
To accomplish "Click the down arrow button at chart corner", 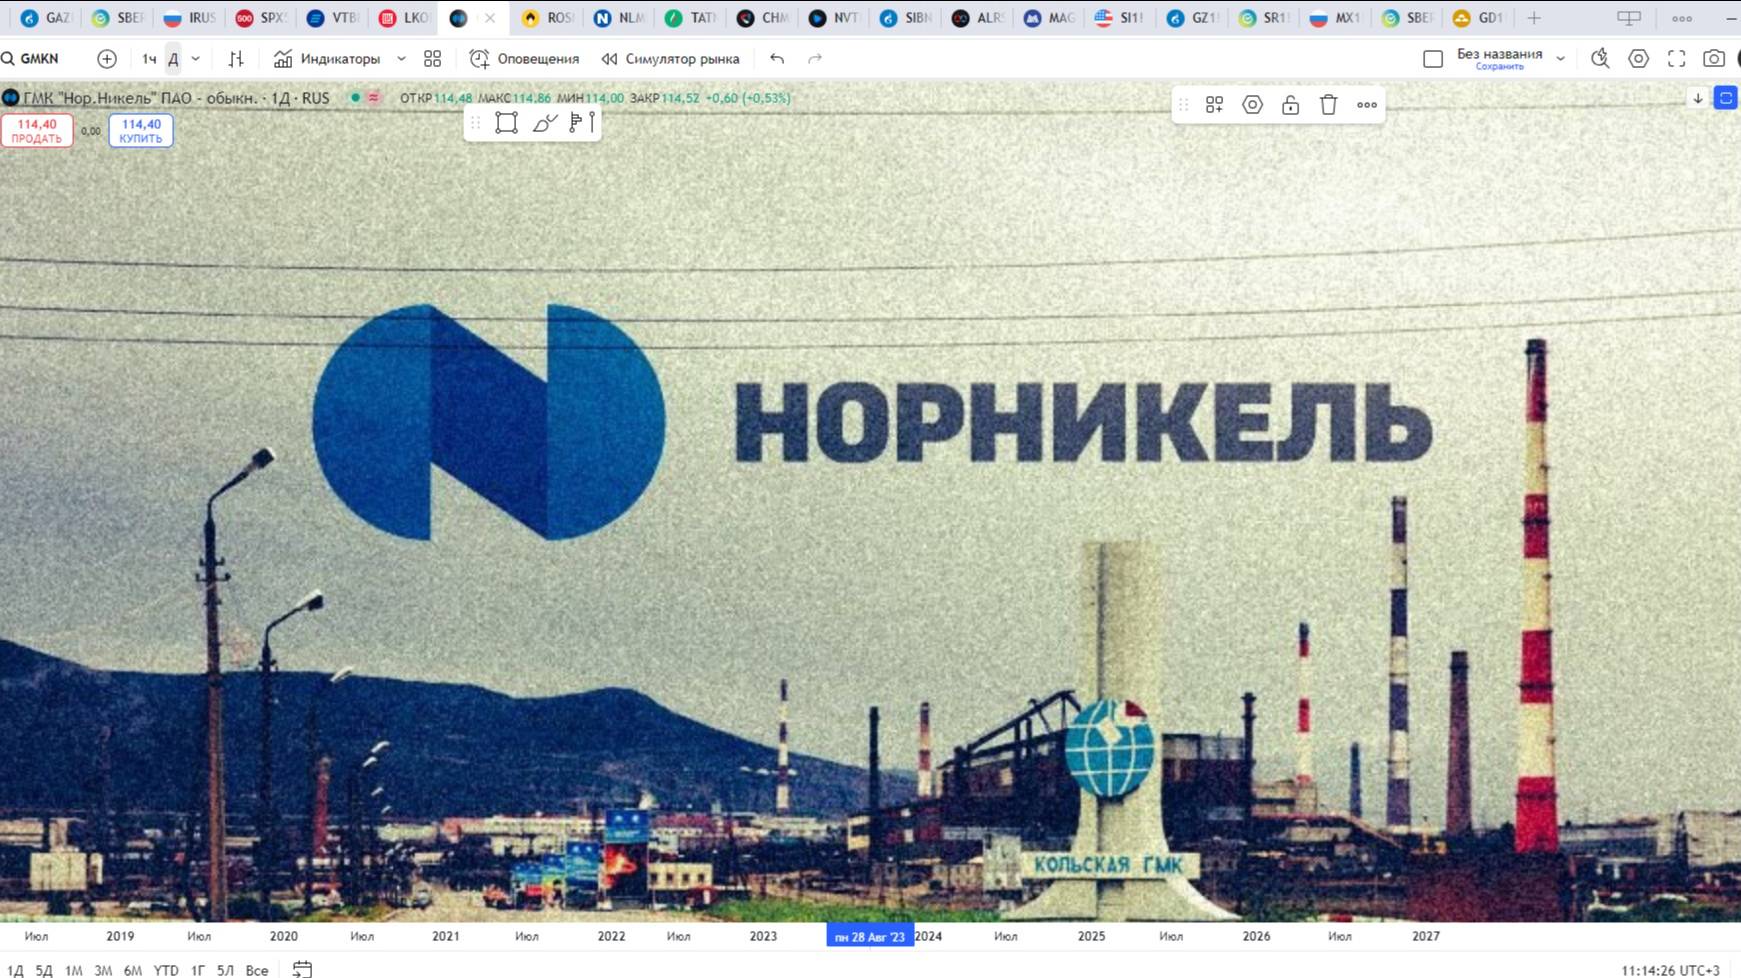I will click(1698, 98).
